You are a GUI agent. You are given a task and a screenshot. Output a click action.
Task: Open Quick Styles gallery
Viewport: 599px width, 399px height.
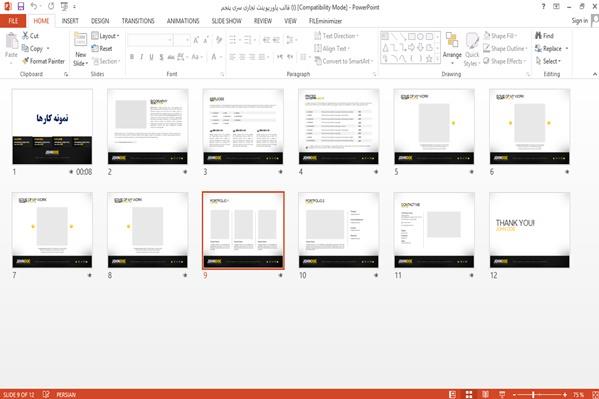(472, 49)
